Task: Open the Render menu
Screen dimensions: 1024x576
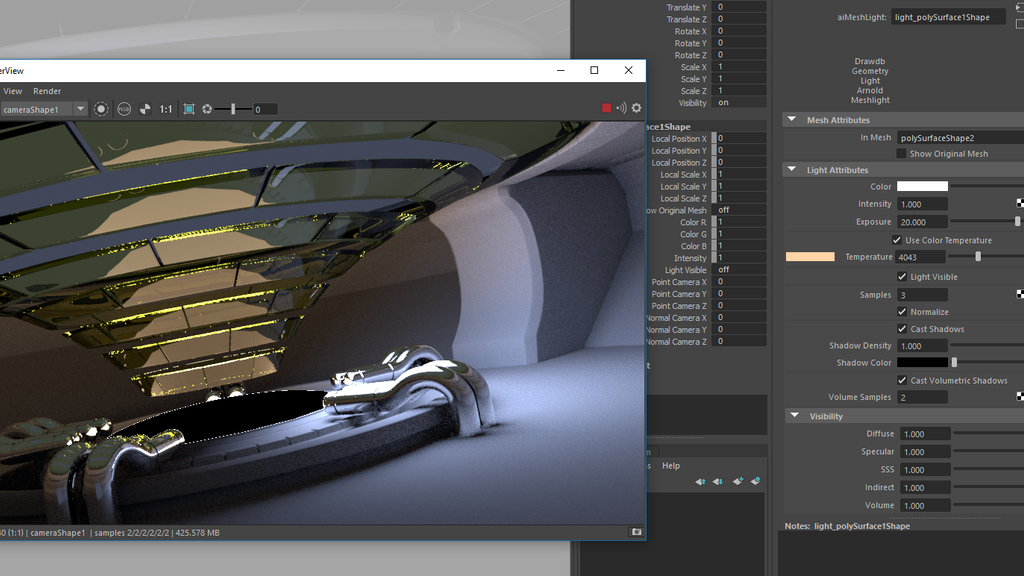Action: [x=47, y=91]
